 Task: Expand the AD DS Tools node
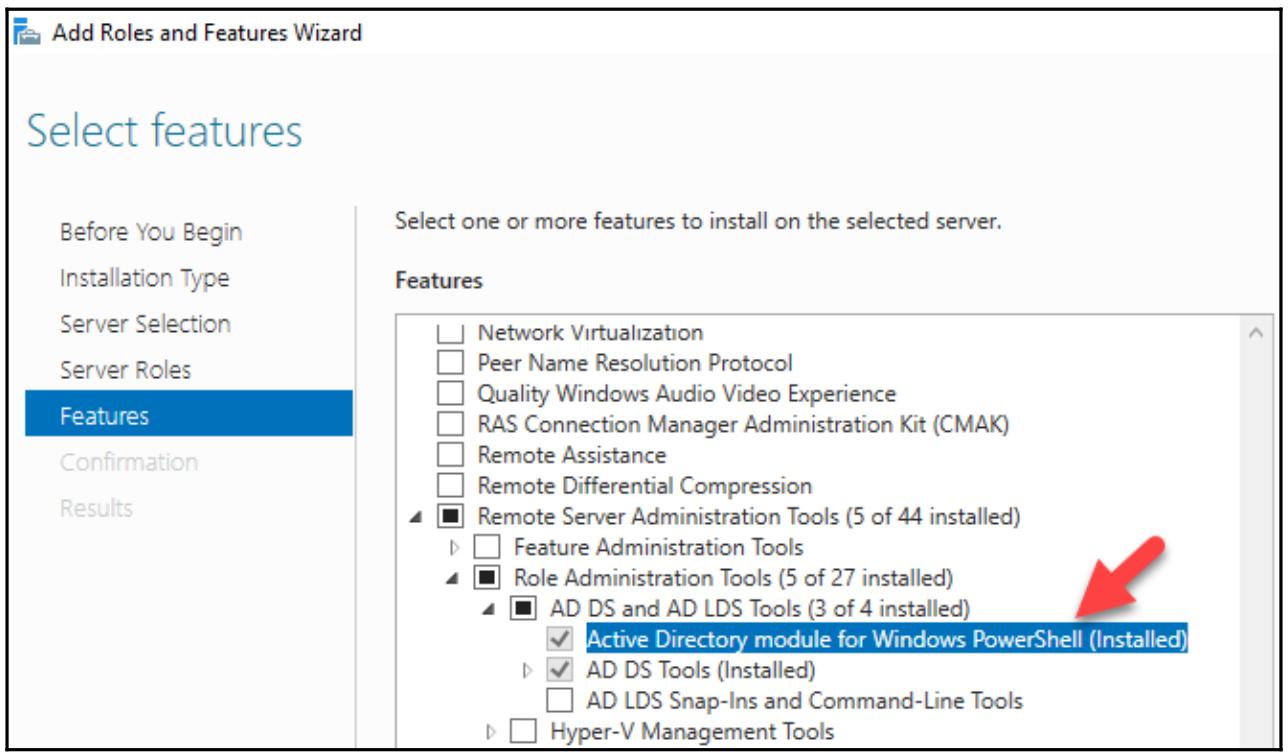527,670
